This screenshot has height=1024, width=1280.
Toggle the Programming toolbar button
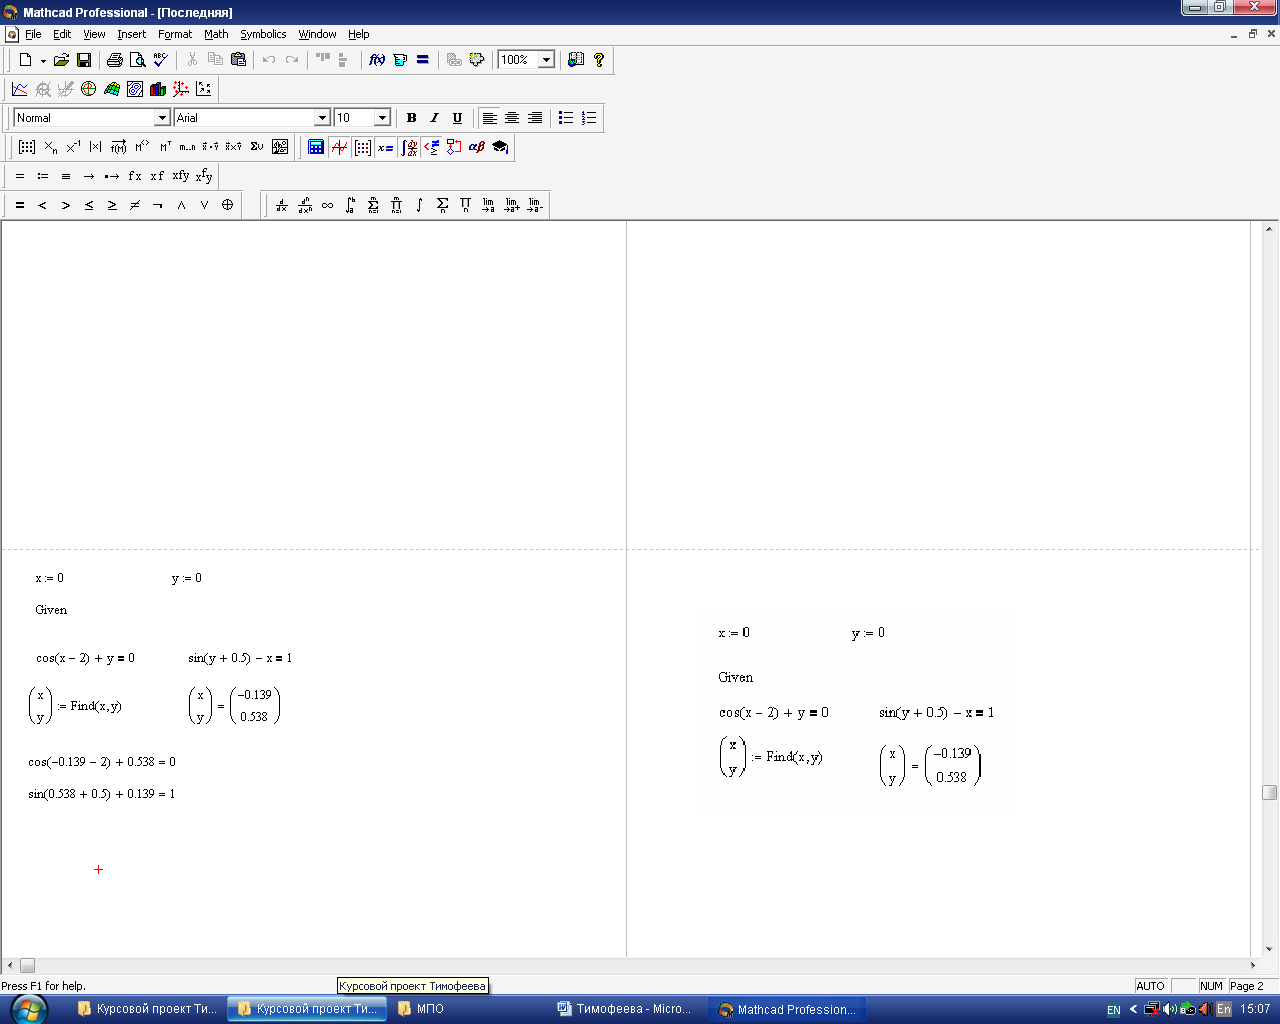click(454, 147)
